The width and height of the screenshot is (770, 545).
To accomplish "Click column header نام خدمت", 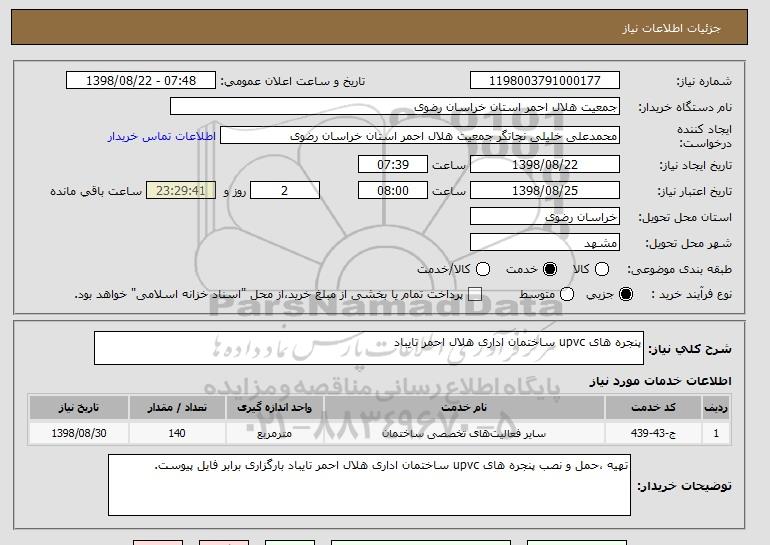I will click(x=464, y=408).
